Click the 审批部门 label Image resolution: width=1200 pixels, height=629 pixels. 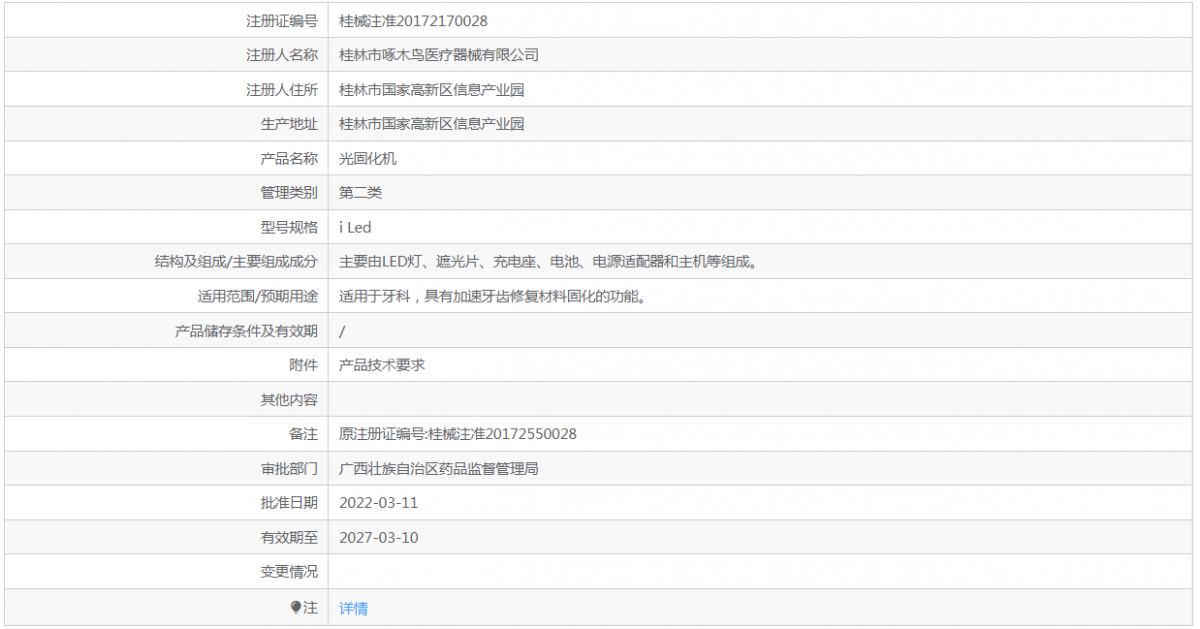point(289,469)
